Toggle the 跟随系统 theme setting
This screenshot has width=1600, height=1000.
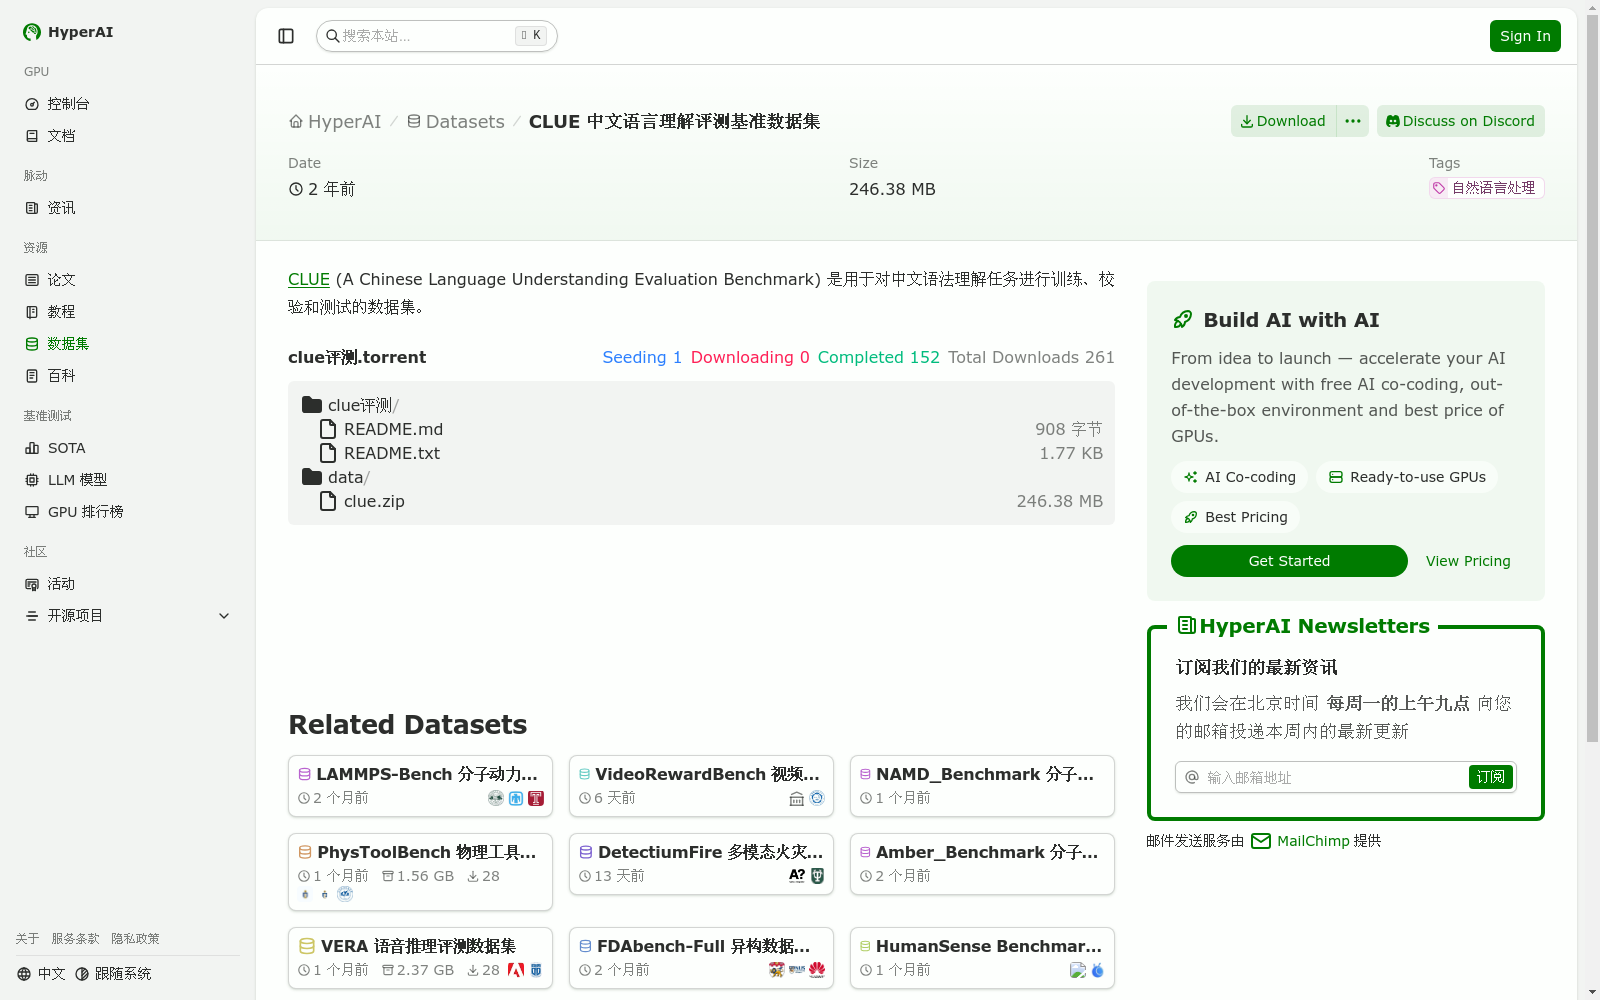[x=113, y=974]
